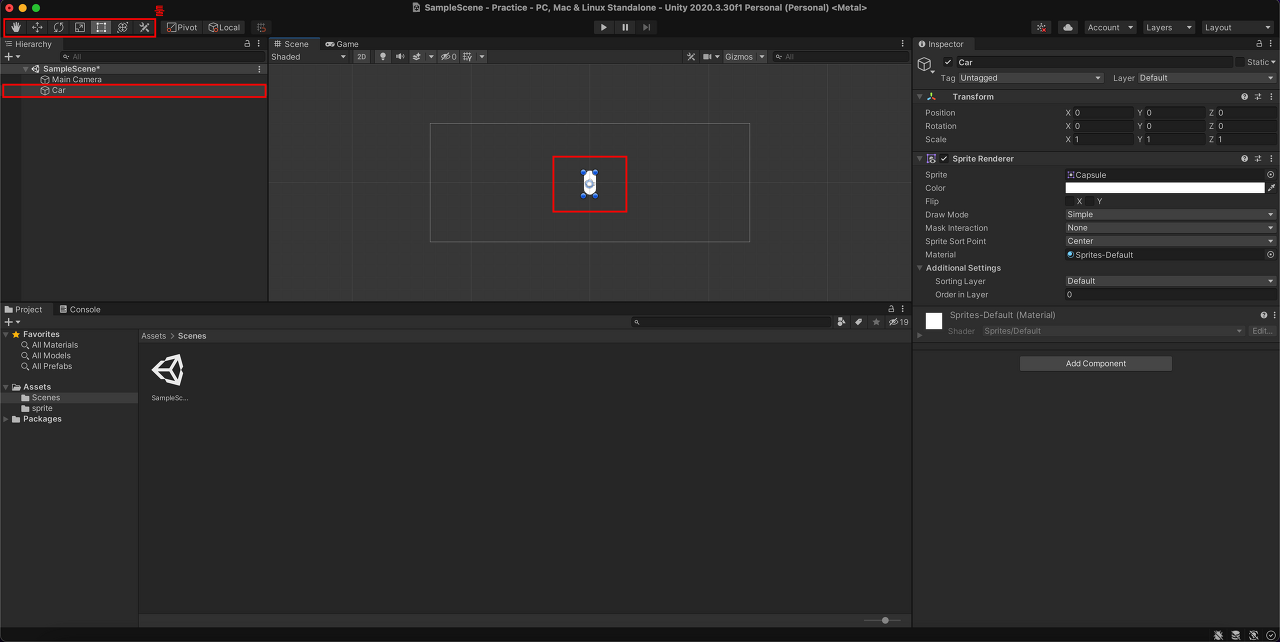The height and width of the screenshot is (642, 1280).
Task: Open the Color swatch picker
Action: point(1164,188)
